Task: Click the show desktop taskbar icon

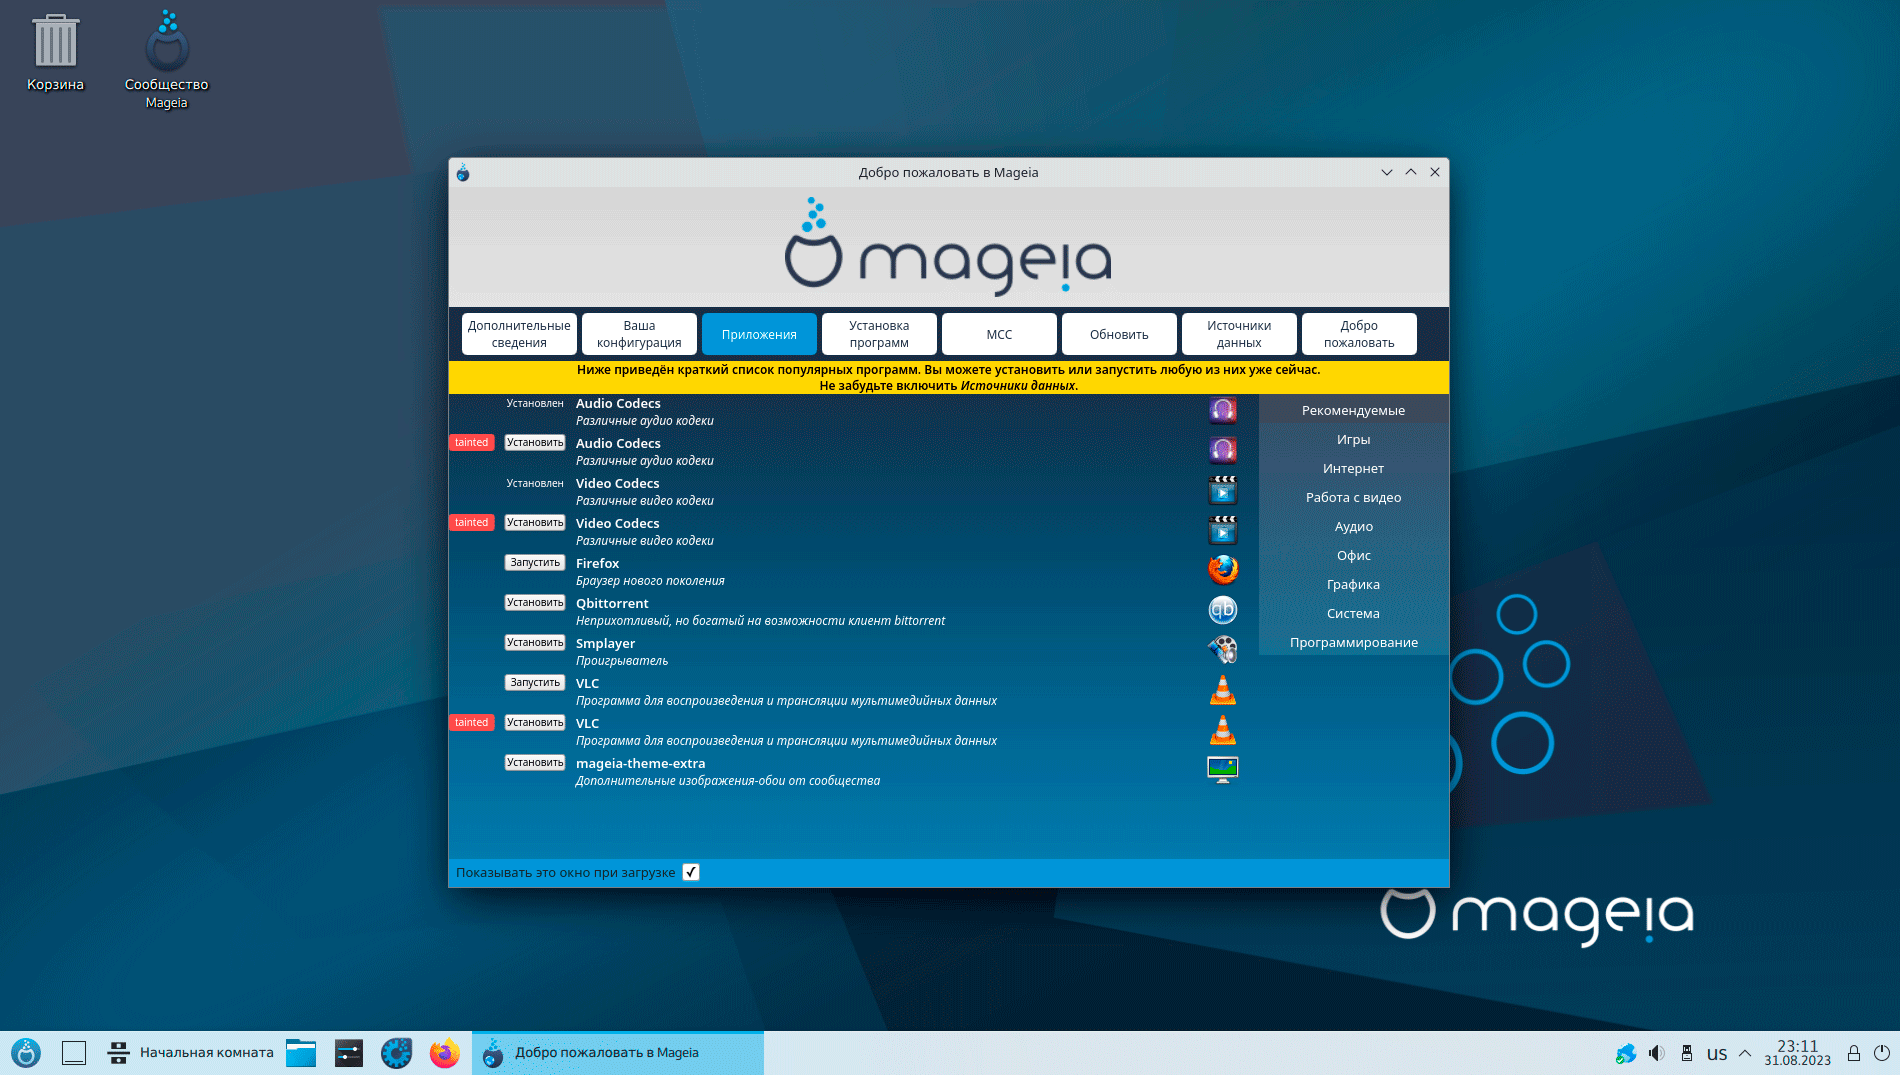Action: pyautogui.click(x=74, y=1053)
